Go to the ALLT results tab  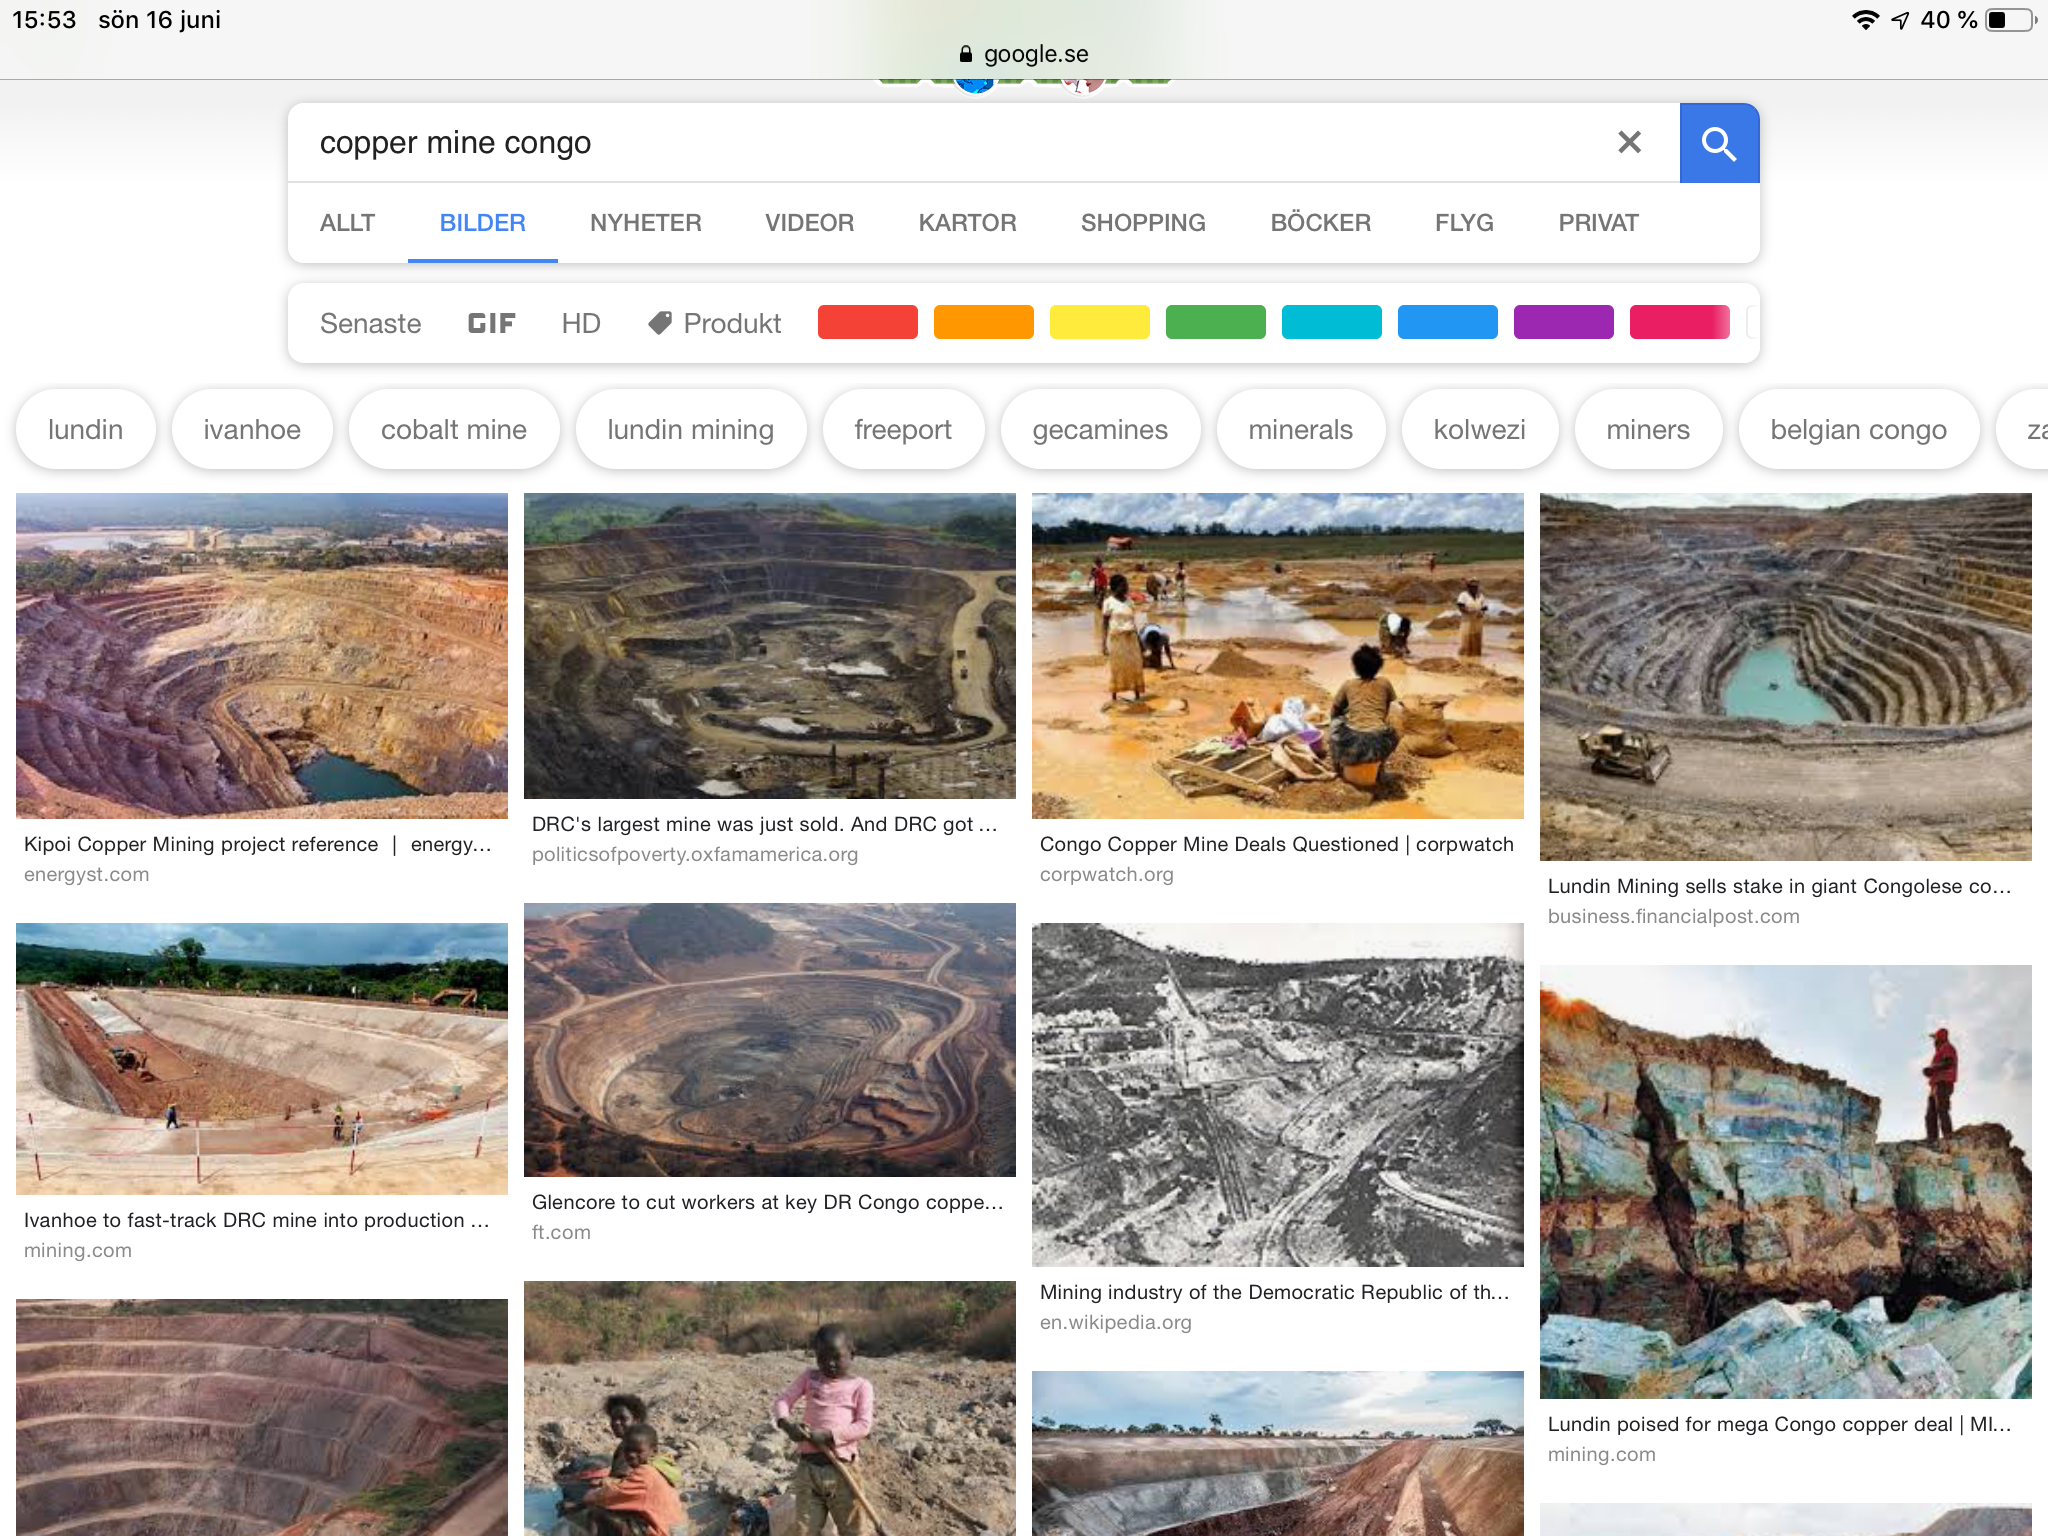347,223
